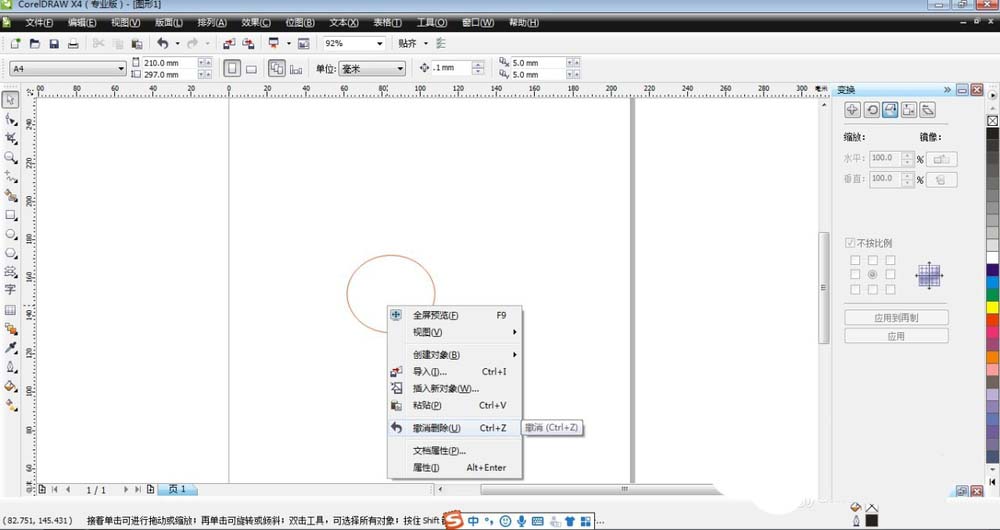This screenshot has width=1000, height=530.
Task: Open the 效果(C) menu
Action: pyautogui.click(x=256, y=22)
